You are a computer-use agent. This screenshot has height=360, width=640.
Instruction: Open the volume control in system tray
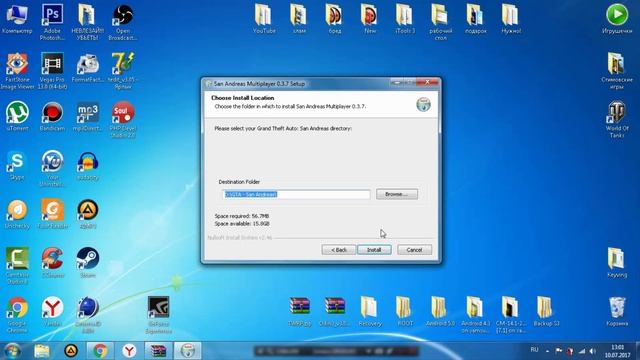point(593,351)
